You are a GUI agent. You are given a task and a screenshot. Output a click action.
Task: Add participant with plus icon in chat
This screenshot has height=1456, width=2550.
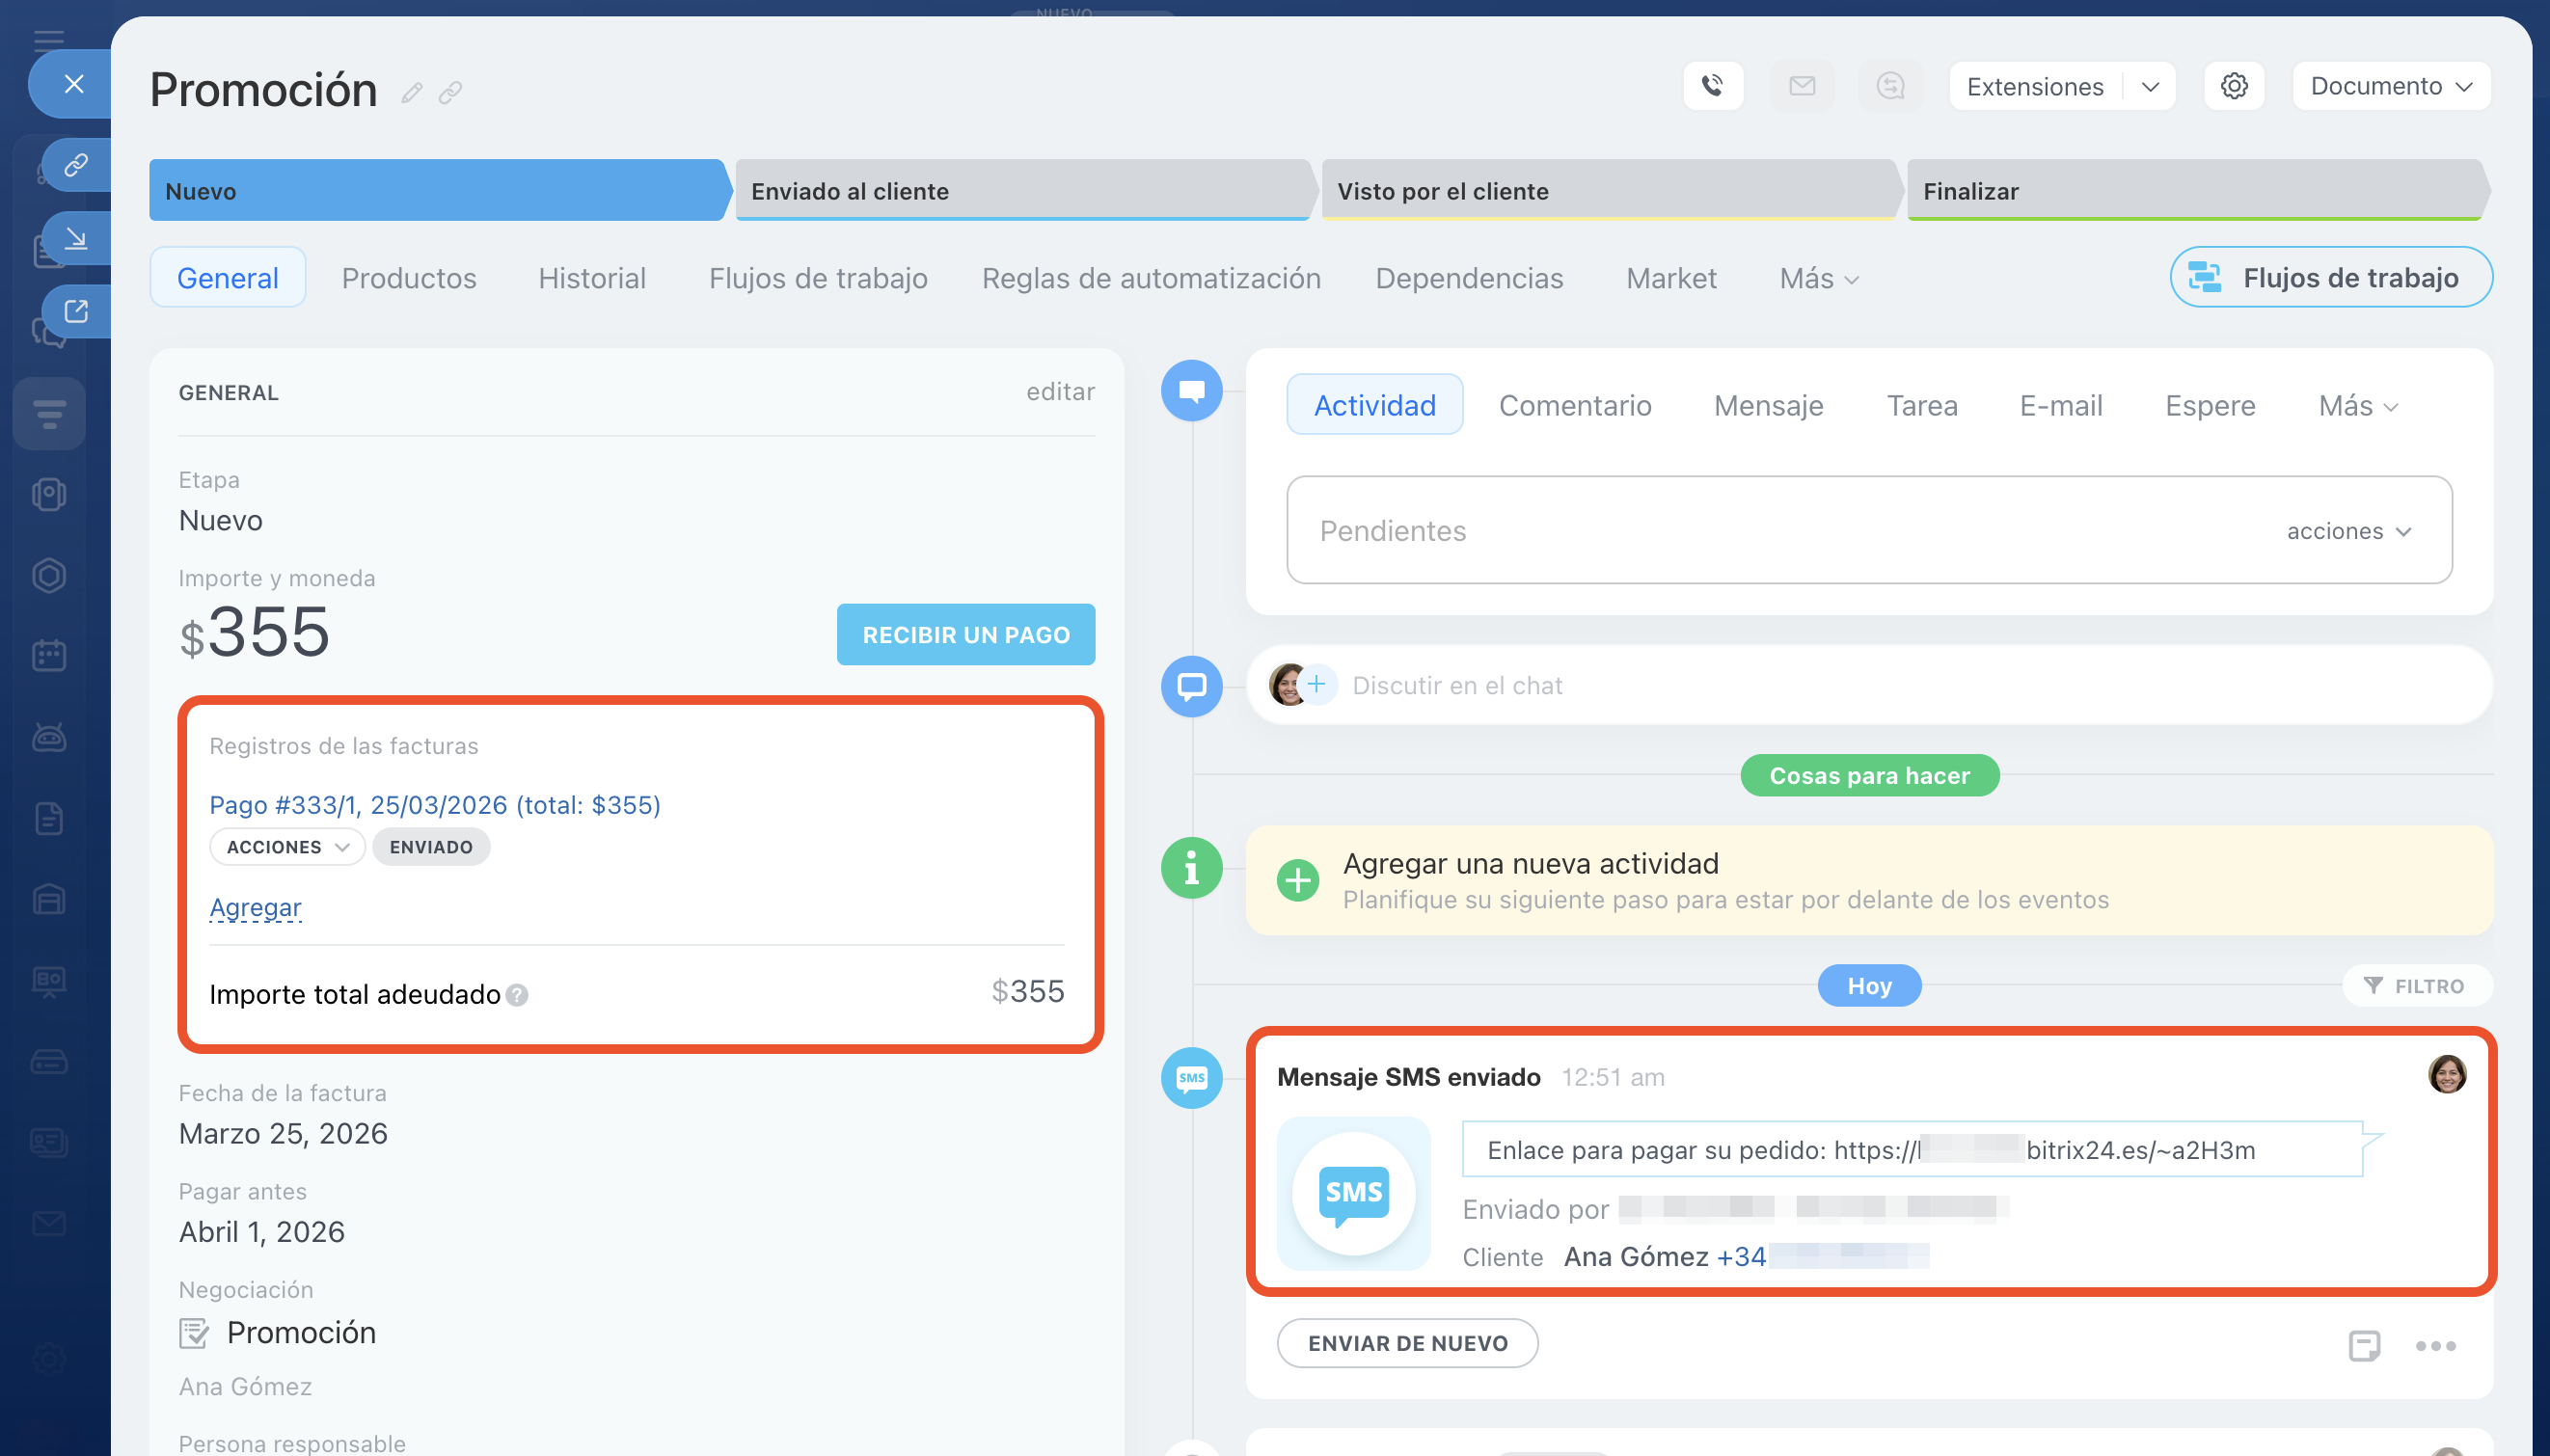tap(1317, 685)
